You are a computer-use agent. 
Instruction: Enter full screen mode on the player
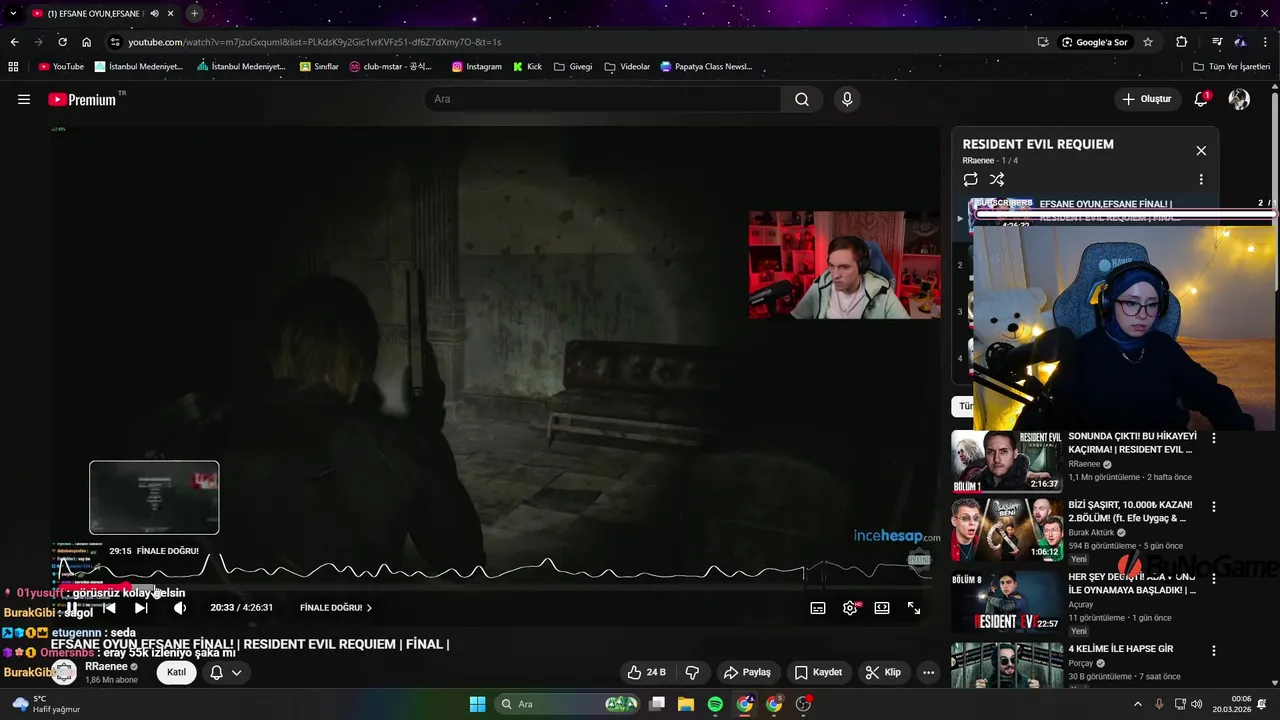point(914,608)
